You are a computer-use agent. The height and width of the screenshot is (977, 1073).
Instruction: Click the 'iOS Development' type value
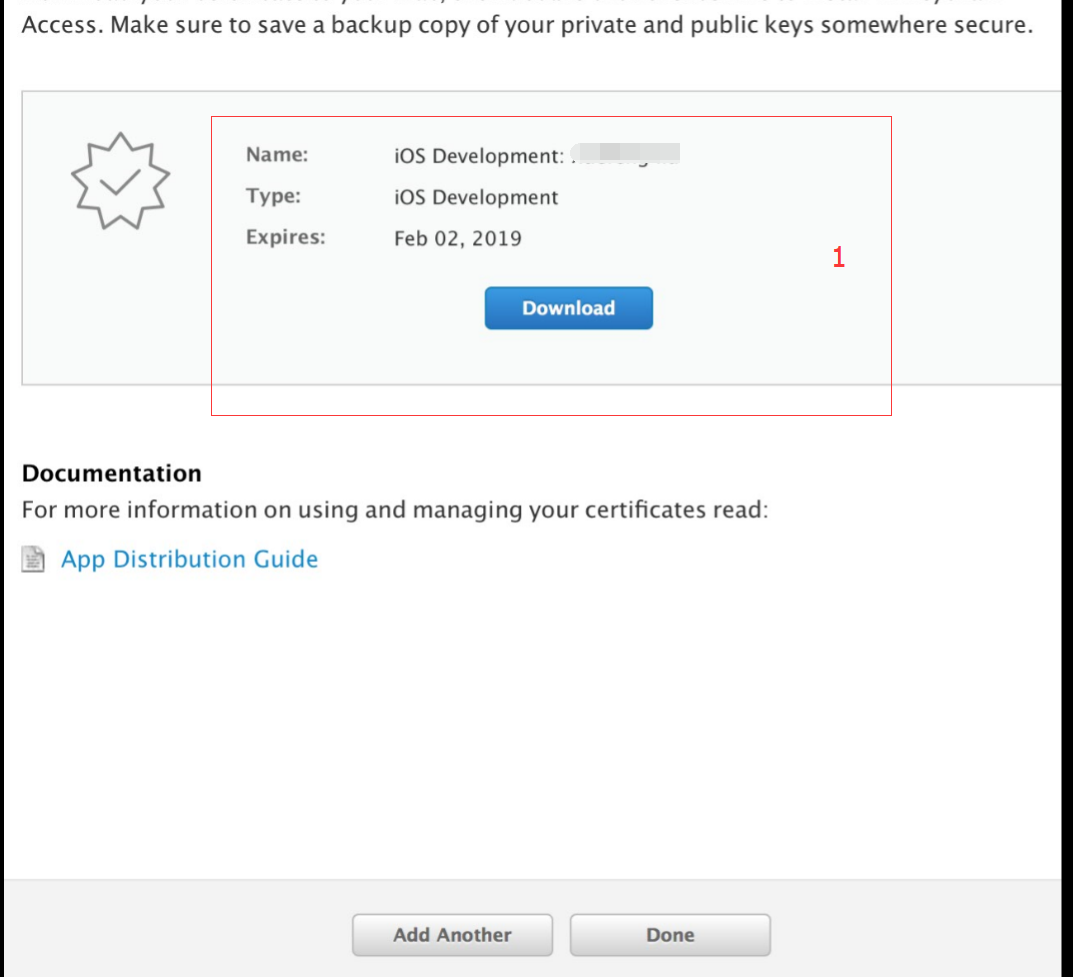[476, 197]
